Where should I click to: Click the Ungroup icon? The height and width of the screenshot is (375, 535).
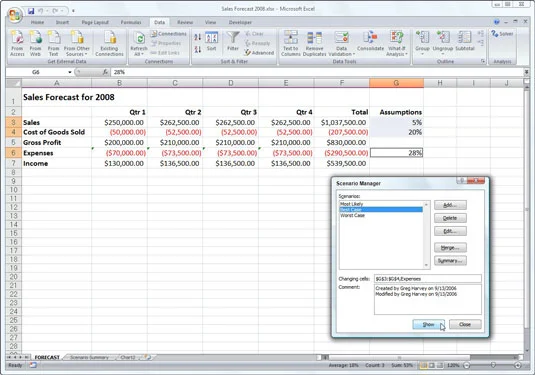click(x=443, y=38)
